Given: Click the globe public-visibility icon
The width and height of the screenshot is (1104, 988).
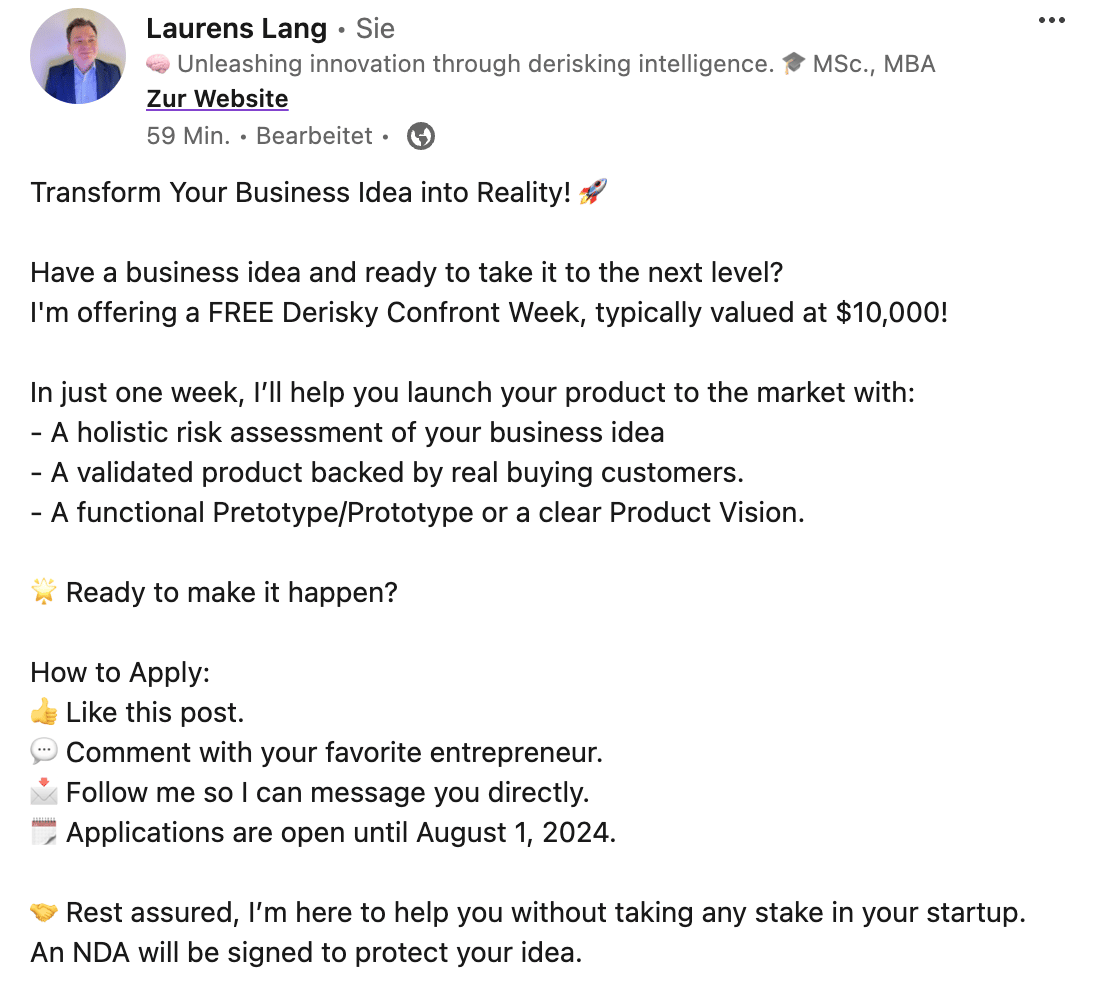Looking at the screenshot, I should [421, 136].
